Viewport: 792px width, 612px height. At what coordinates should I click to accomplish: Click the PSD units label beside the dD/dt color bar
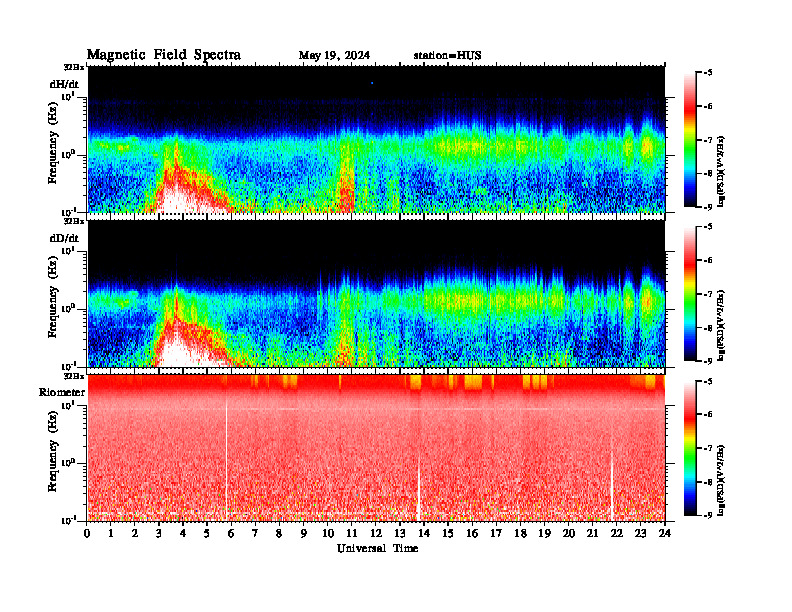pos(721,325)
